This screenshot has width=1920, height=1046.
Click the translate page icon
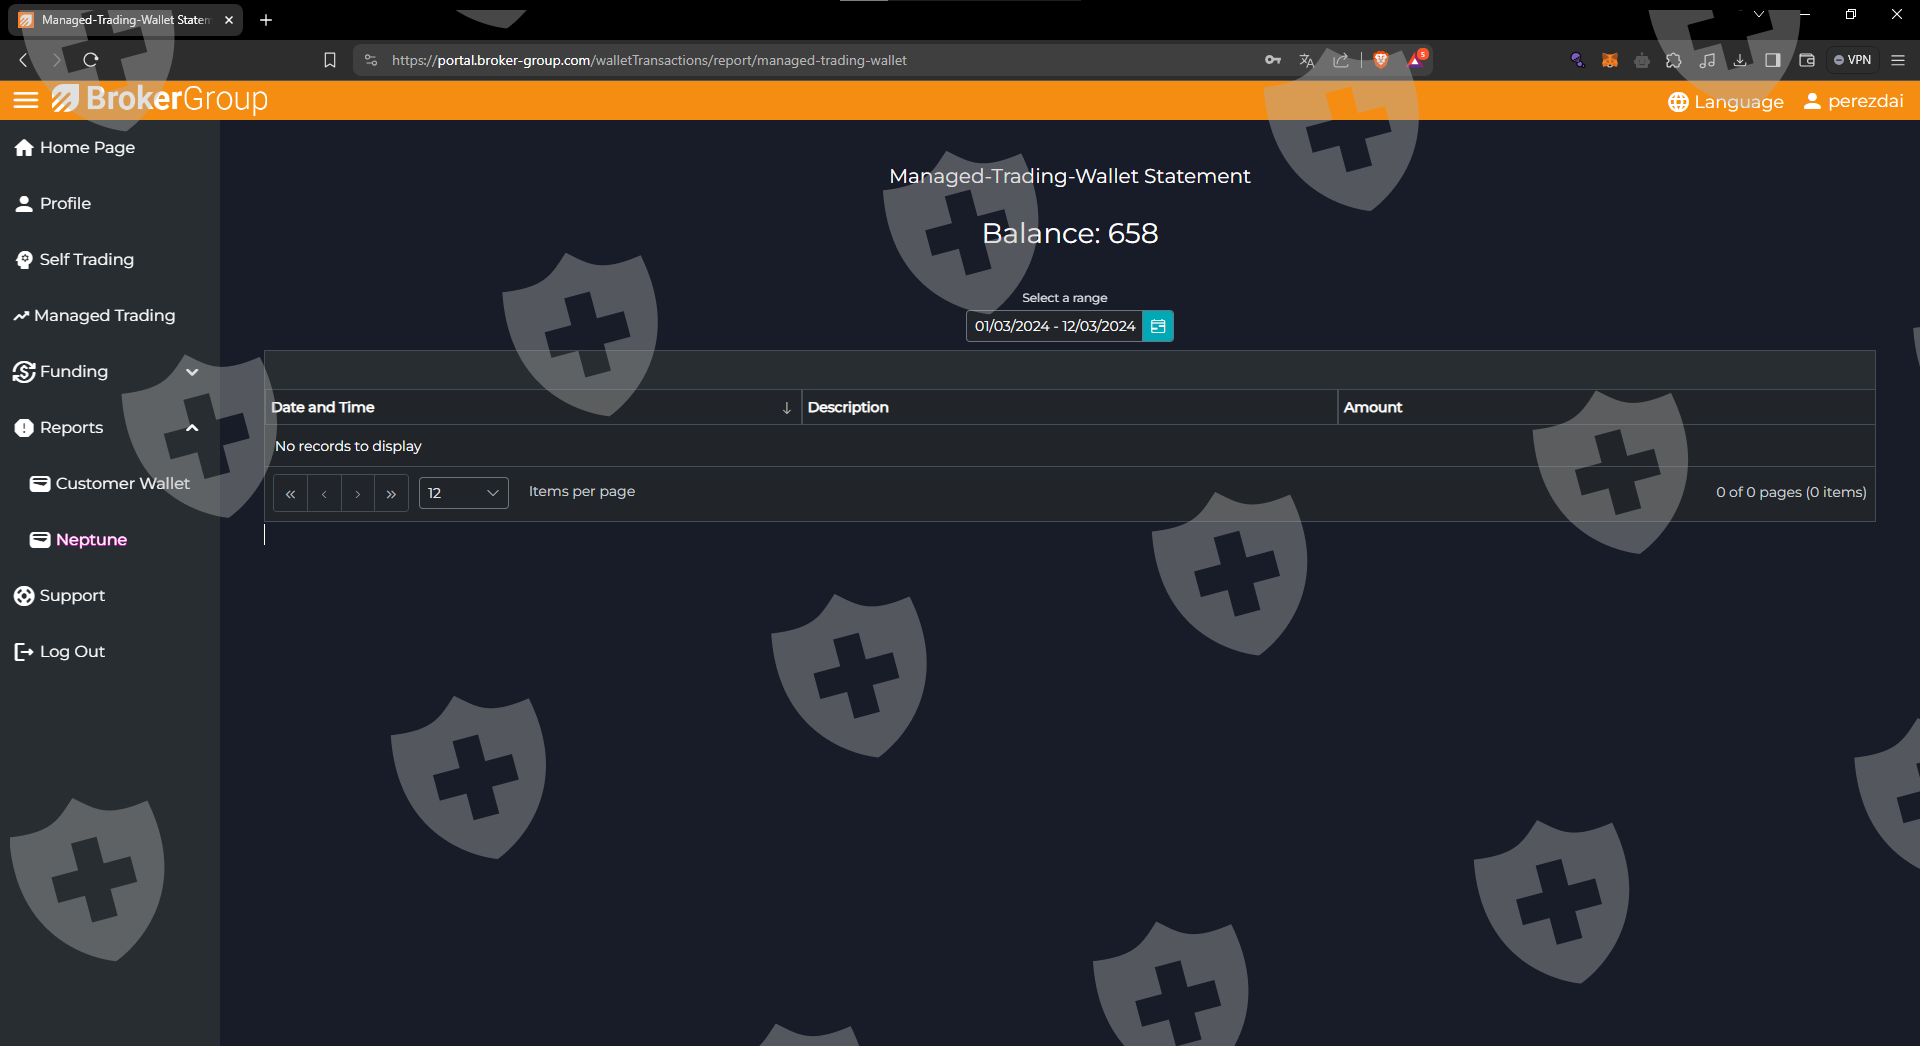point(1306,60)
